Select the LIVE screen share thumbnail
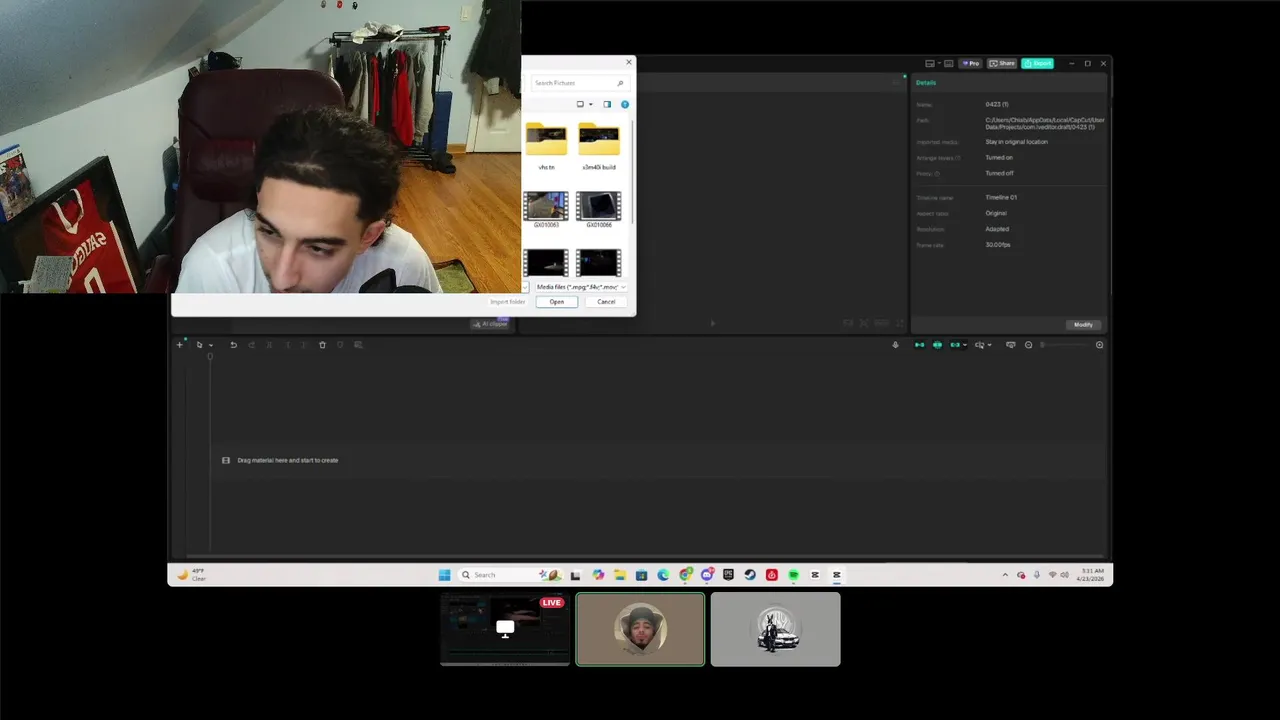Screen dimensions: 1280x720 pyautogui.click(x=505, y=629)
